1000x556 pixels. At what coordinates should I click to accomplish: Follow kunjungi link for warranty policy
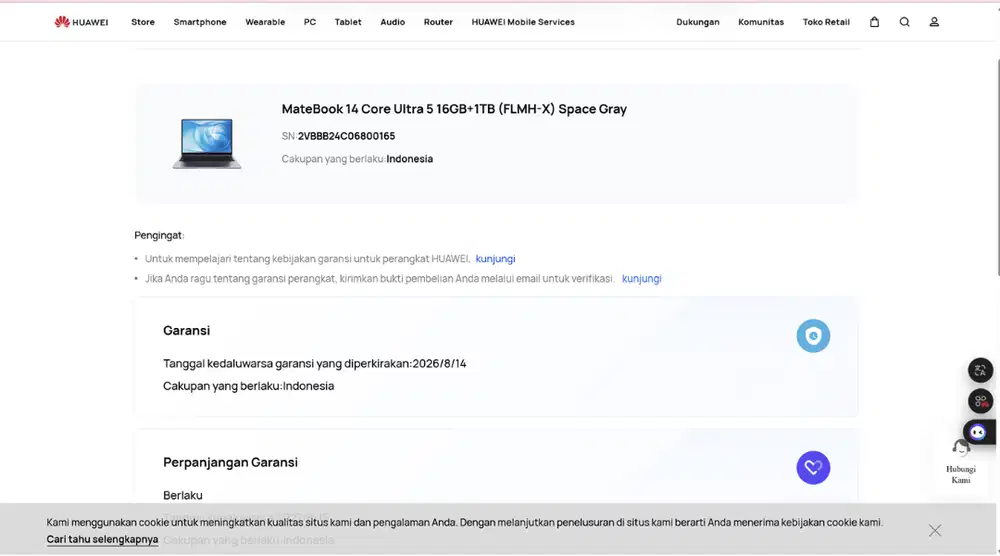pos(495,259)
